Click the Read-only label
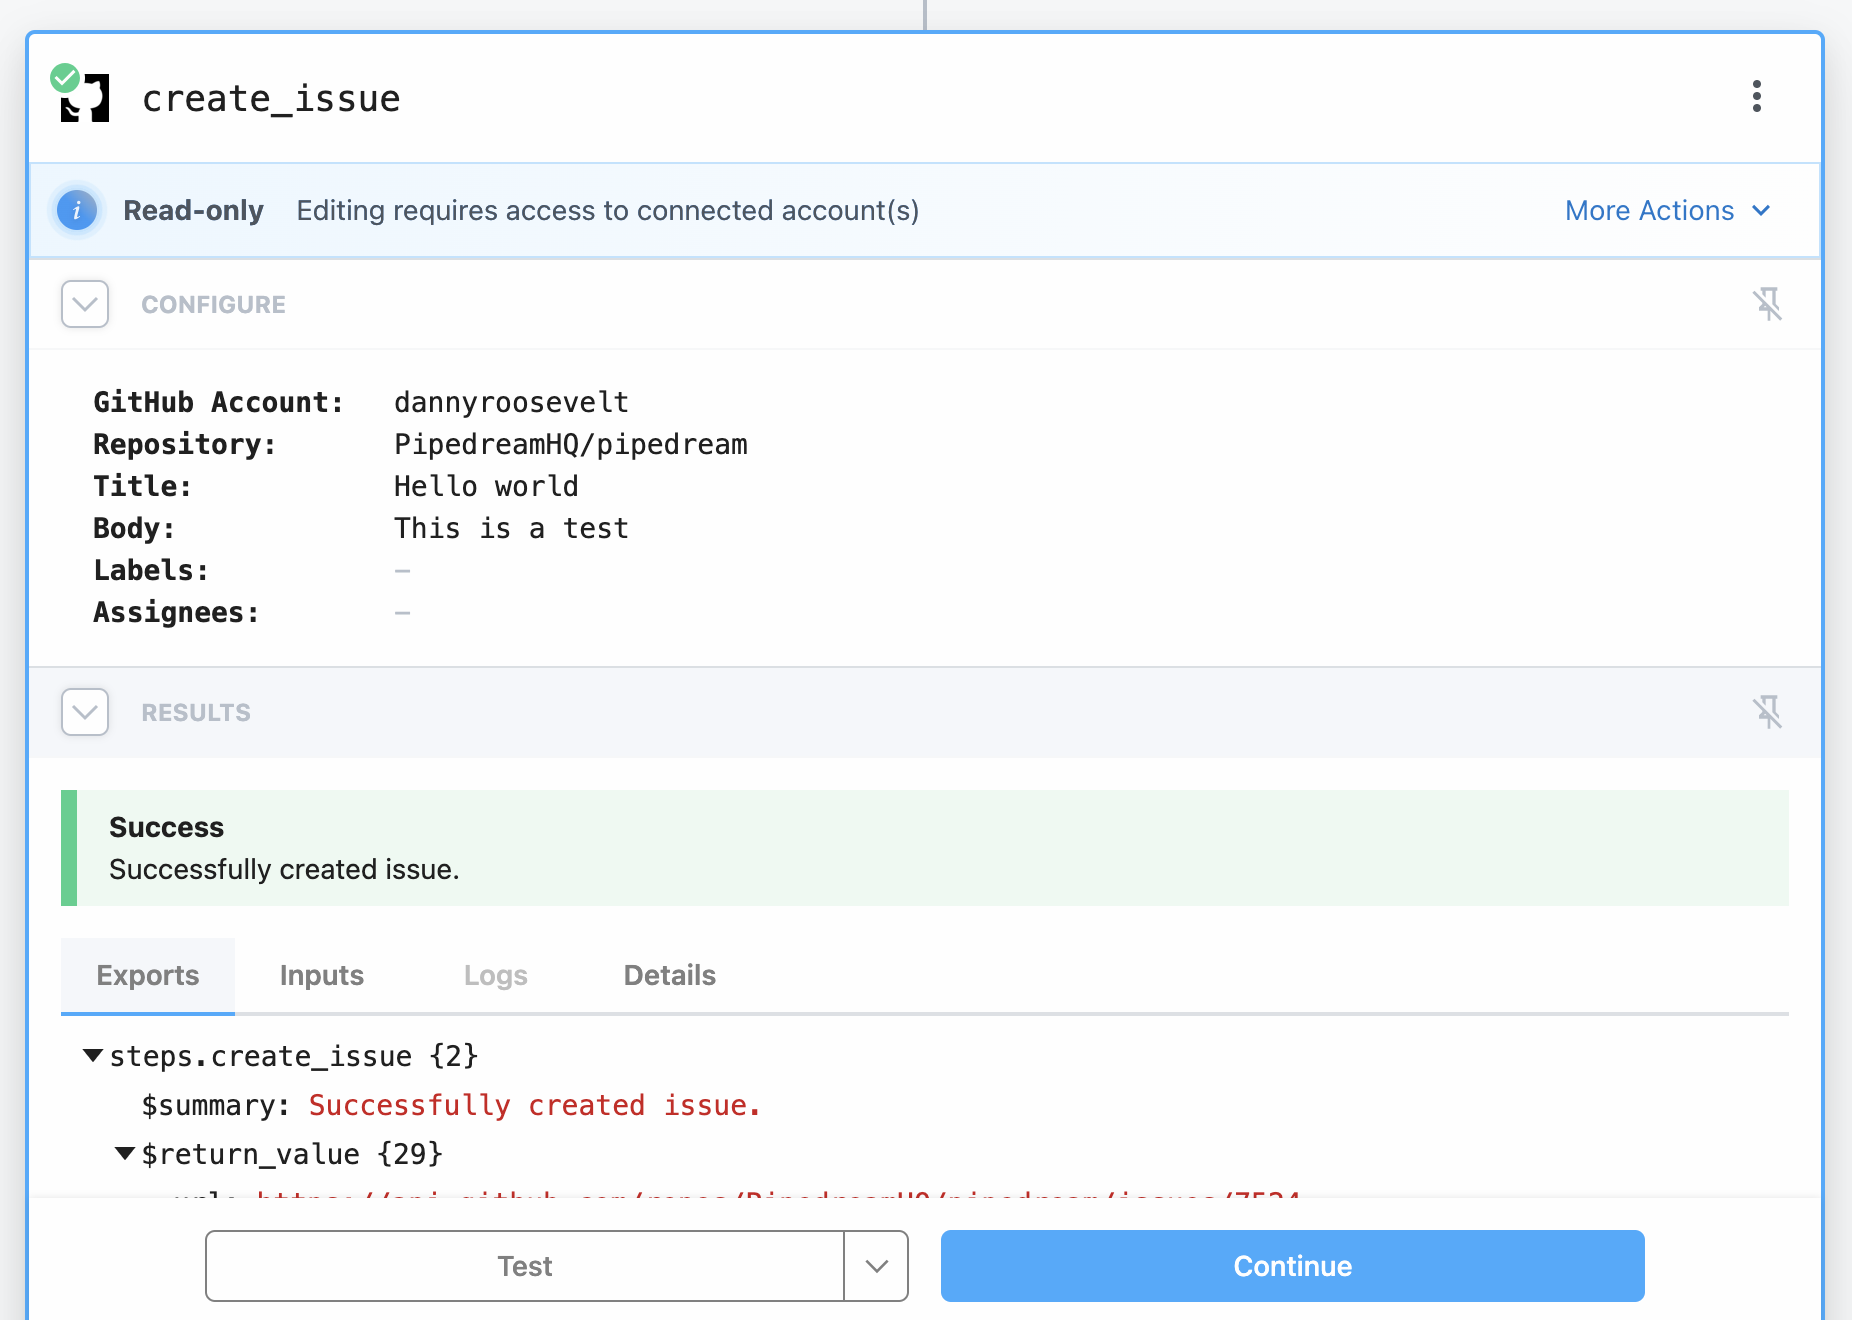 pos(193,211)
